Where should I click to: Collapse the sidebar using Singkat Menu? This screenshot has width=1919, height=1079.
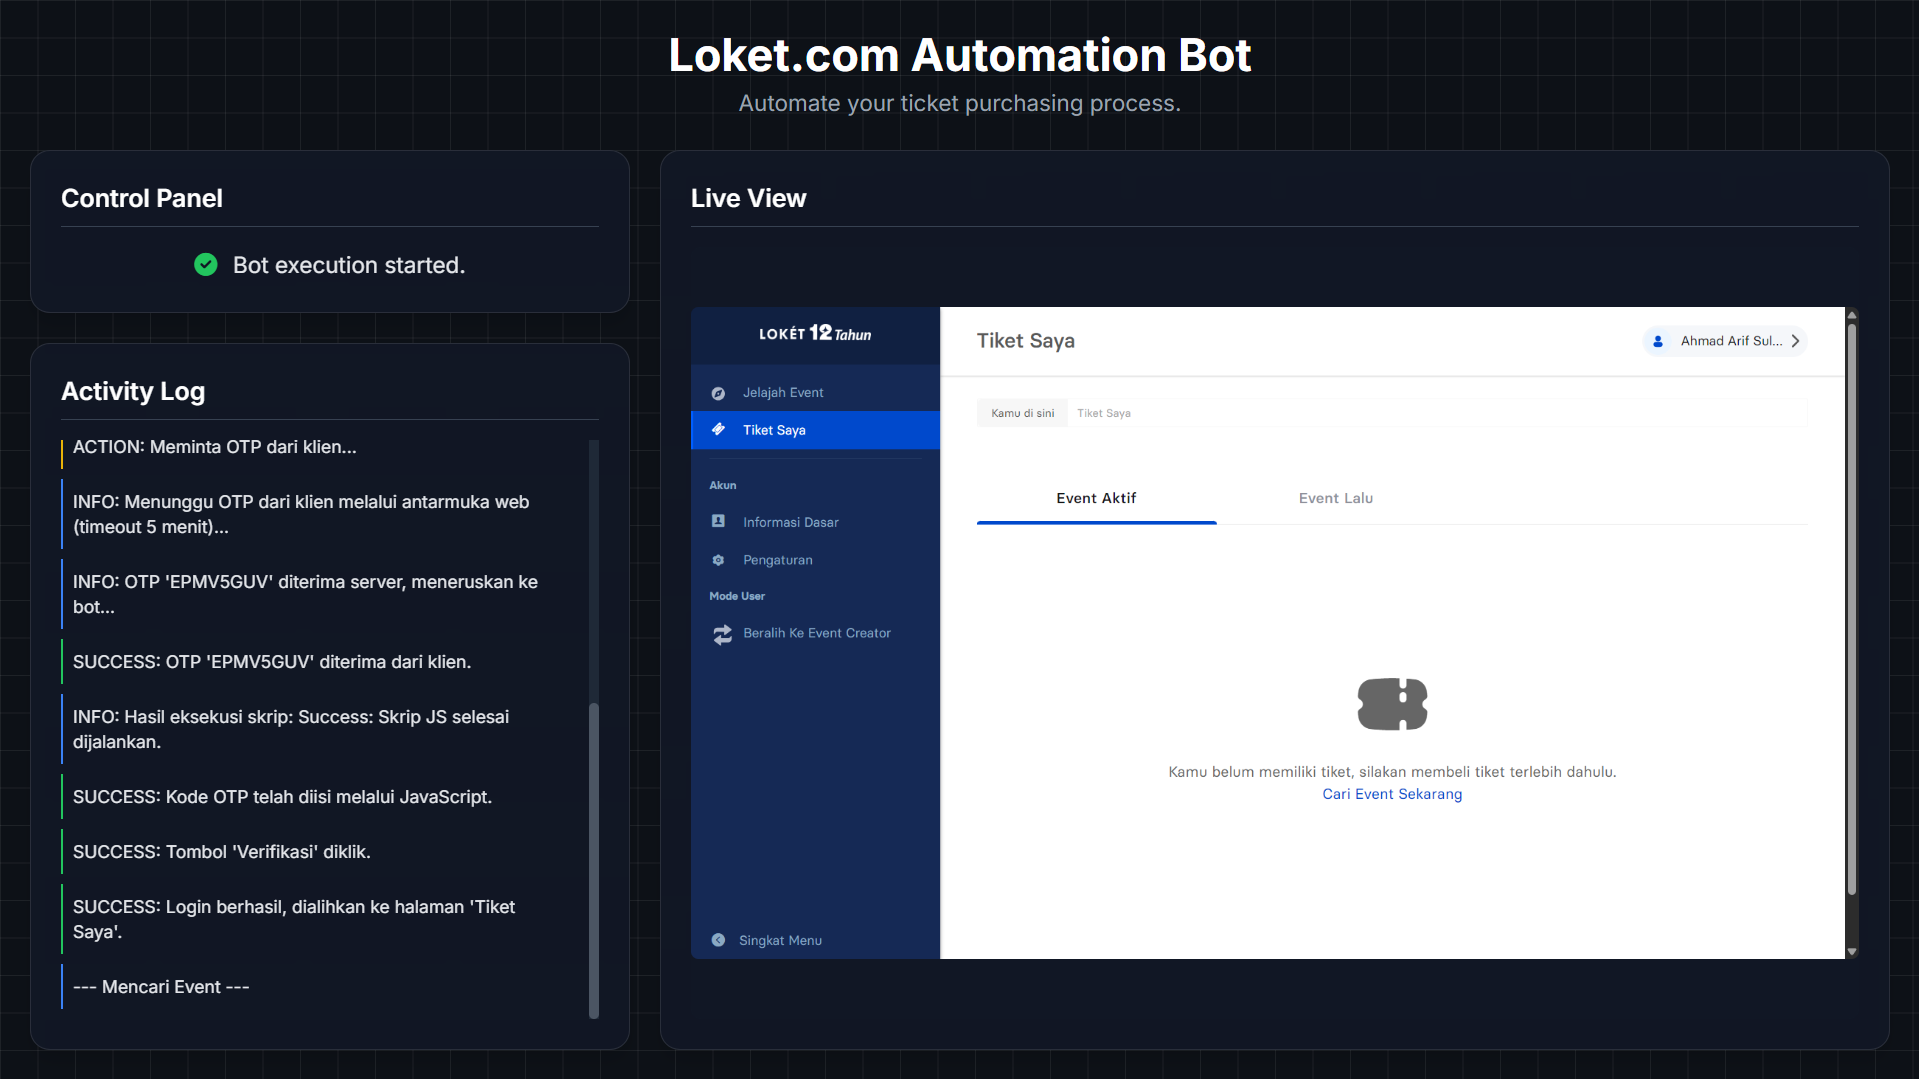click(766, 940)
